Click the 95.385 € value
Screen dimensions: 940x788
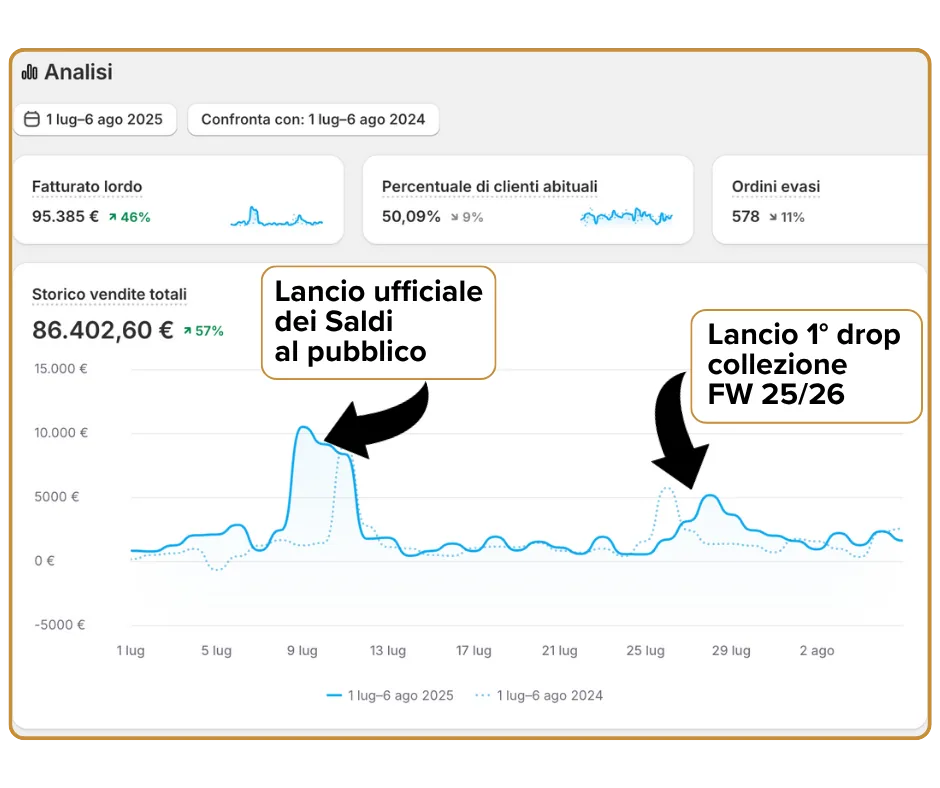[x=65, y=216]
